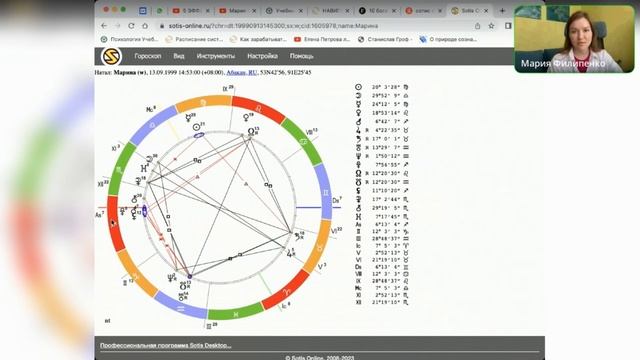
Task: Switch to the Sotis Online tab
Action: [x=470, y=11]
